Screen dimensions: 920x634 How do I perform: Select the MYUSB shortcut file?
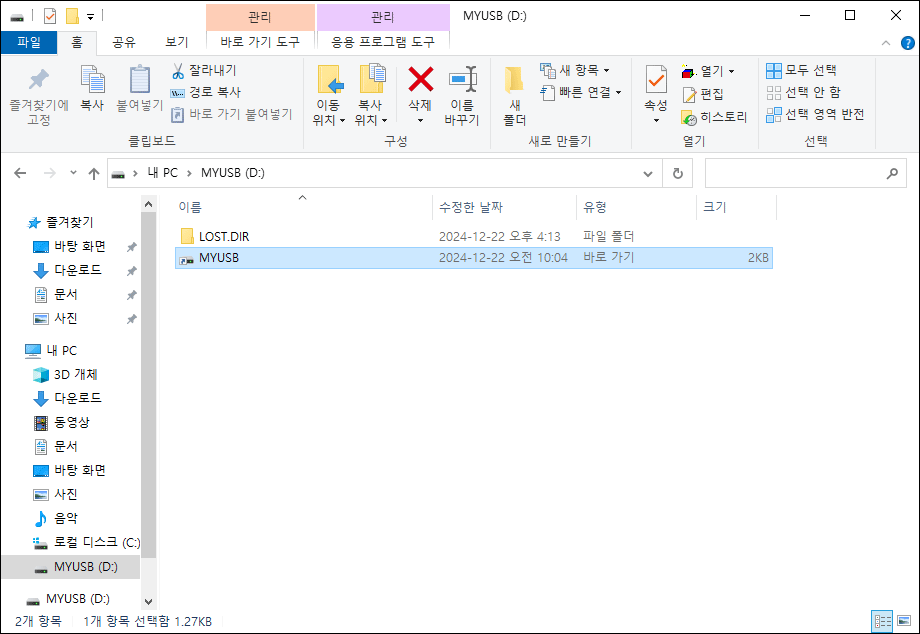pyautogui.click(x=473, y=258)
